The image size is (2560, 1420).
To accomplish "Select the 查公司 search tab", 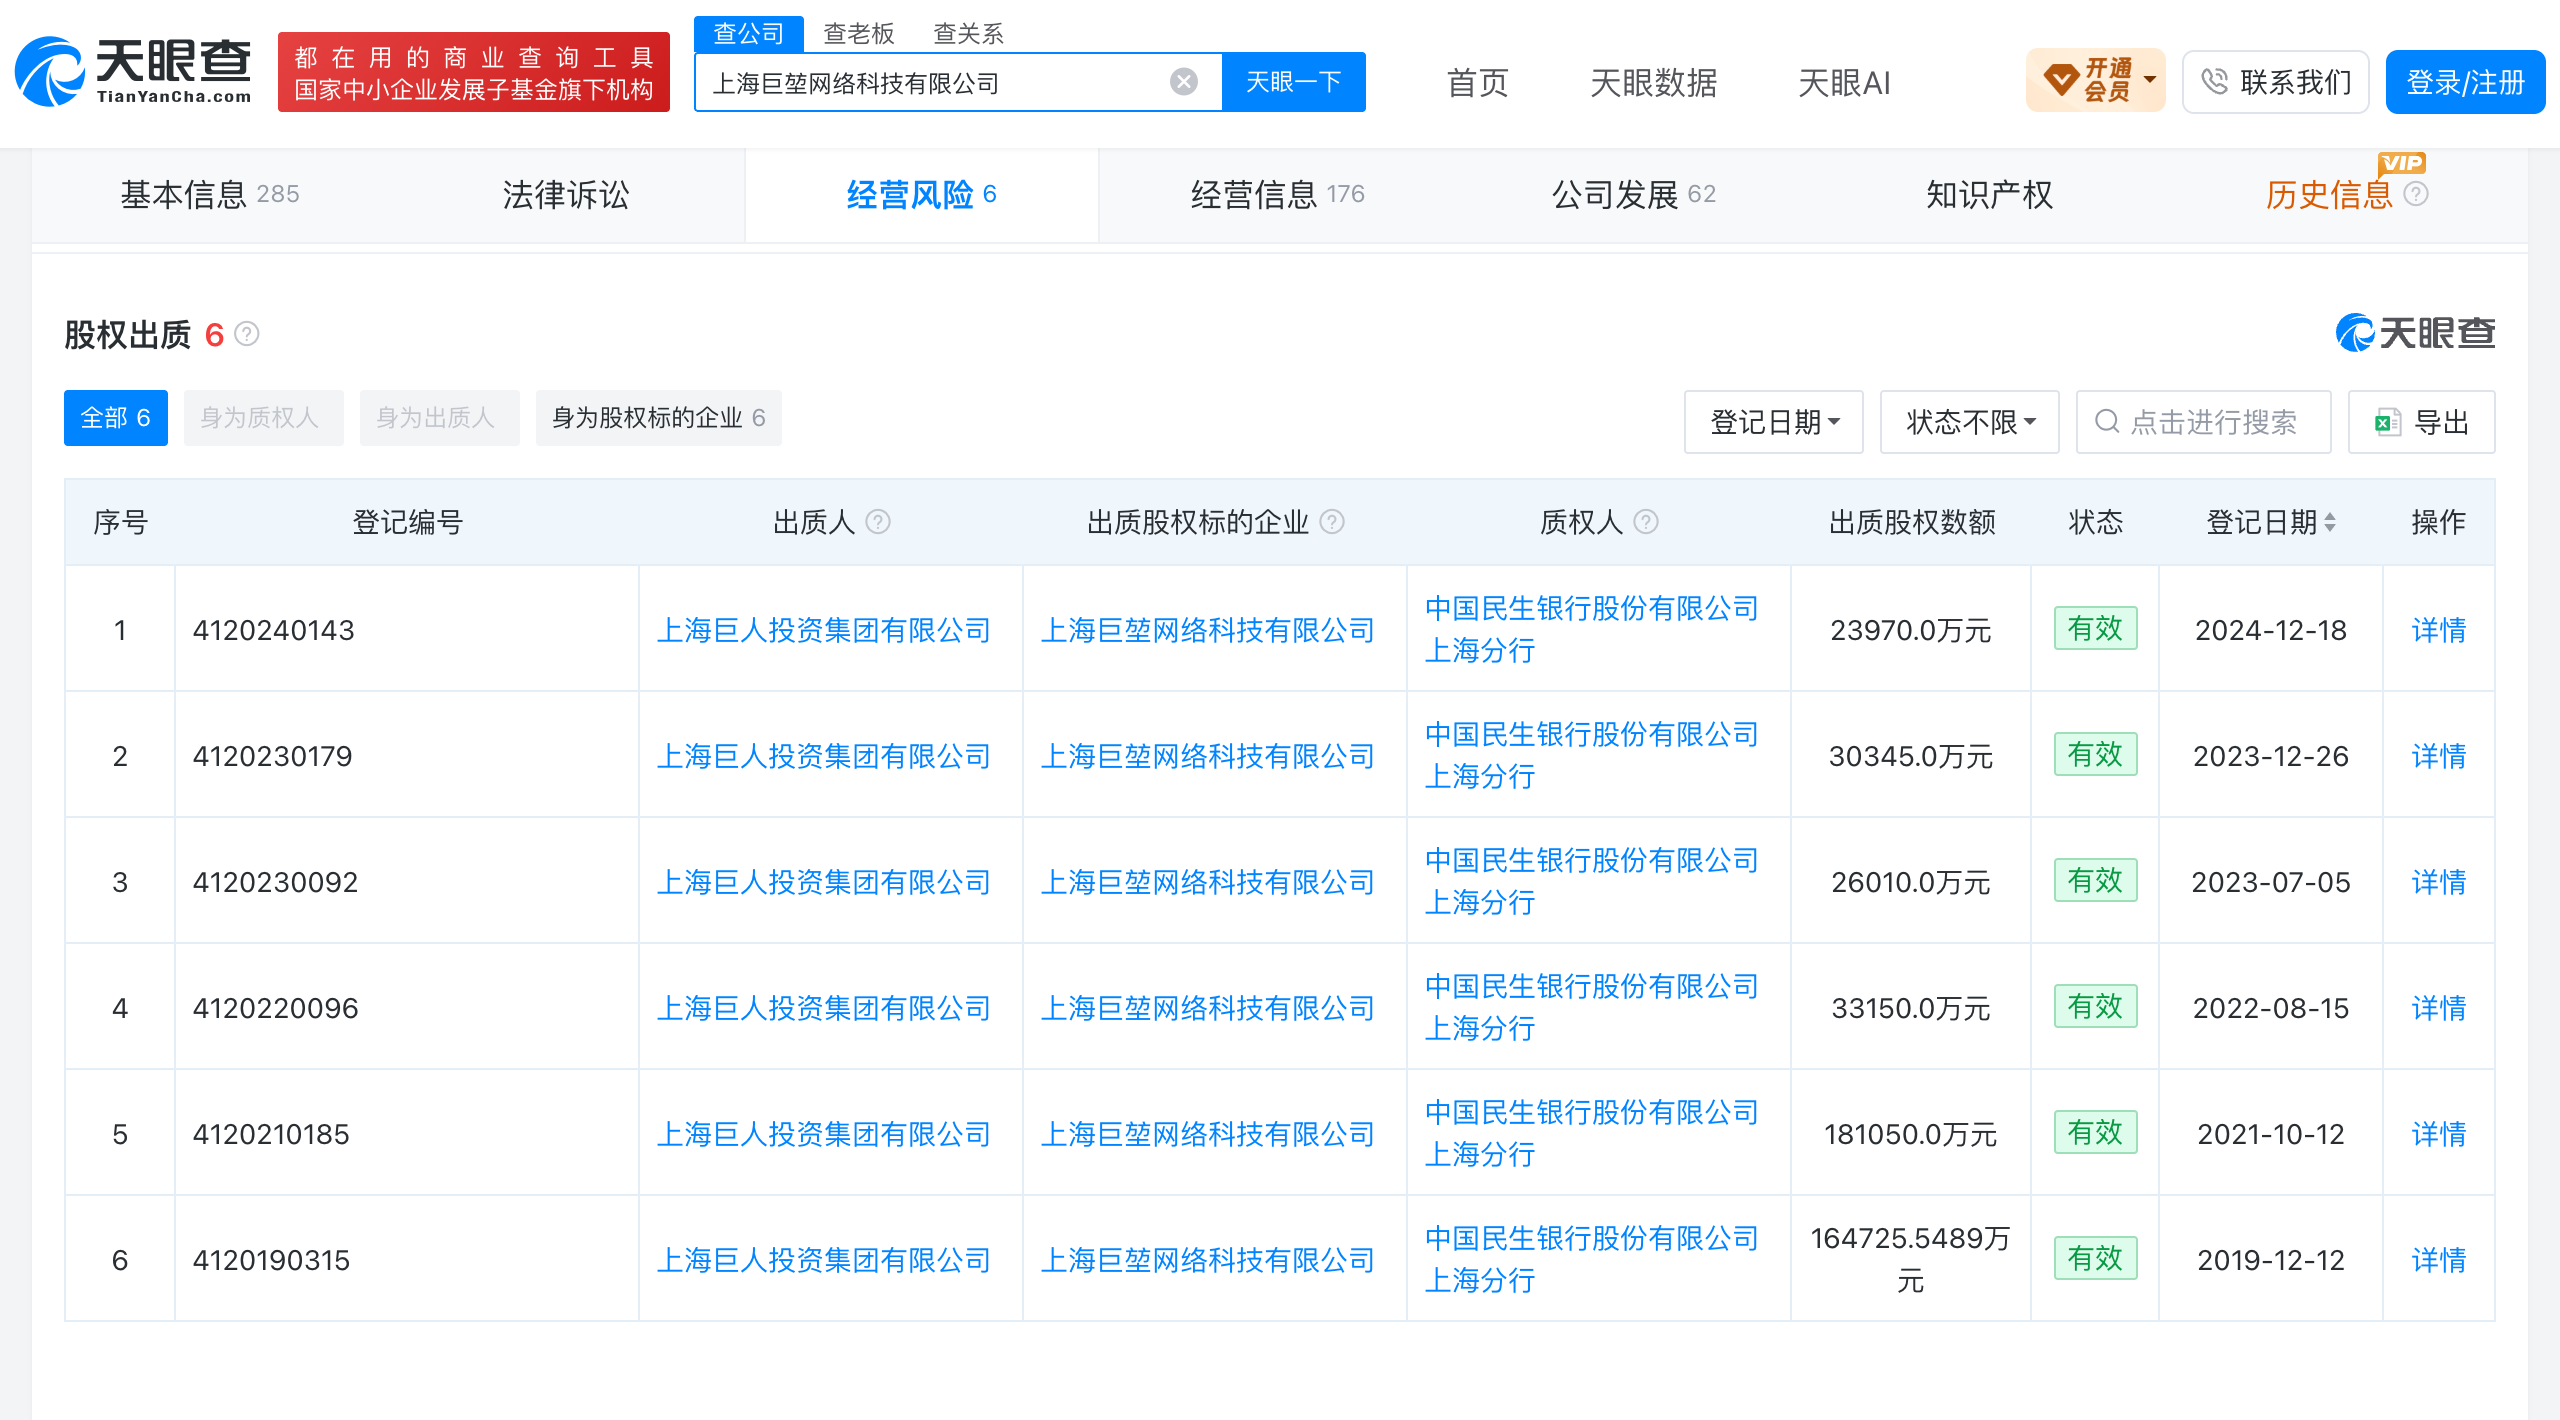I will (x=749, y=34).
